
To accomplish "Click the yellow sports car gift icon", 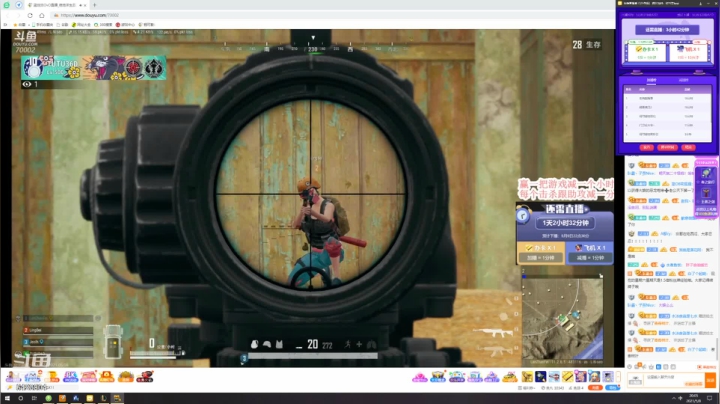I will 510,377.
